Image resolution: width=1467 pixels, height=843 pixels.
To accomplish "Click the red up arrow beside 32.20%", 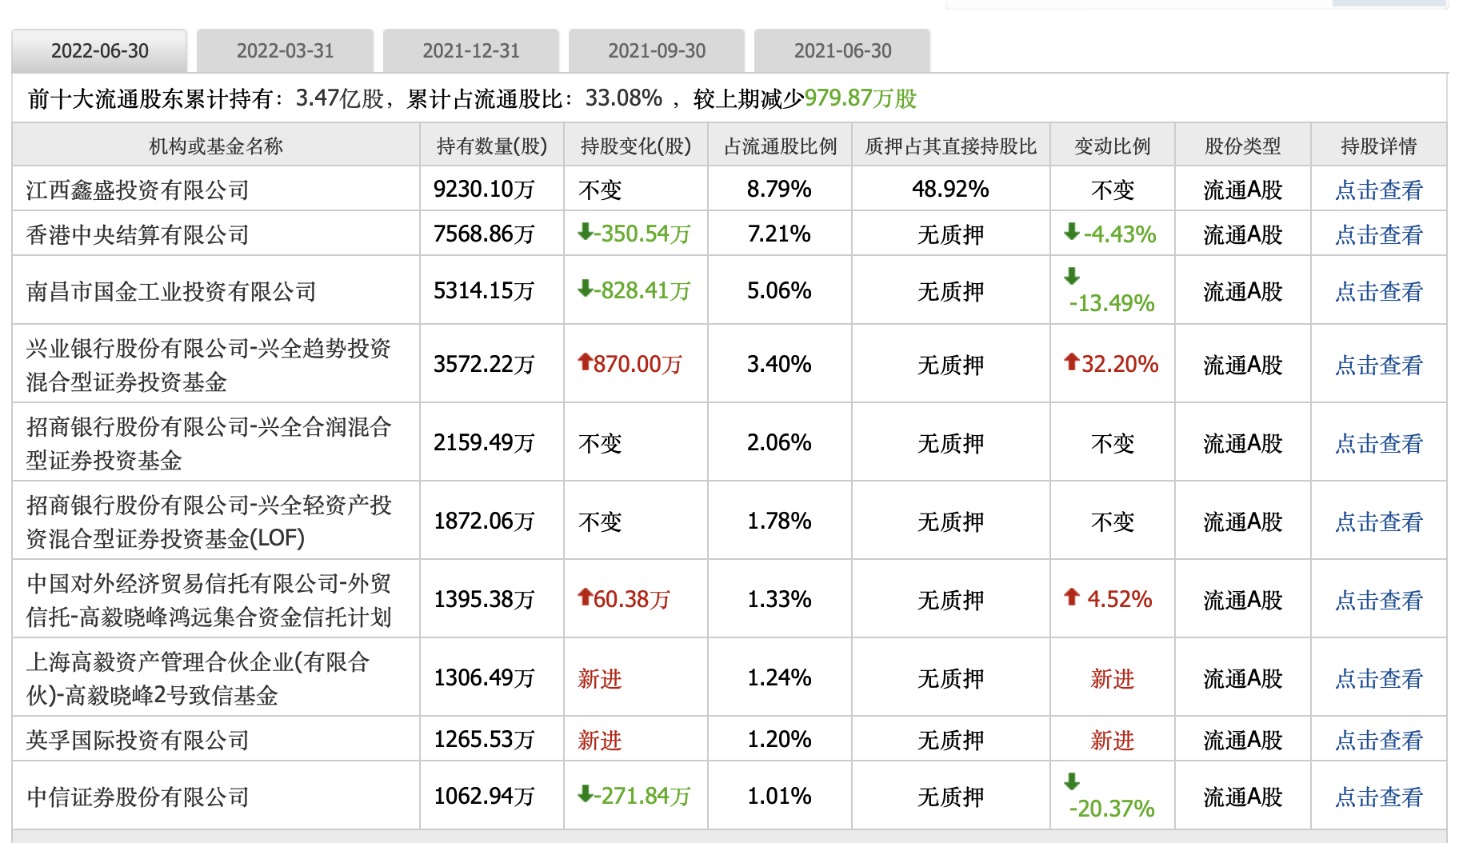I will pyautogui.click(x=1071, y=362).
